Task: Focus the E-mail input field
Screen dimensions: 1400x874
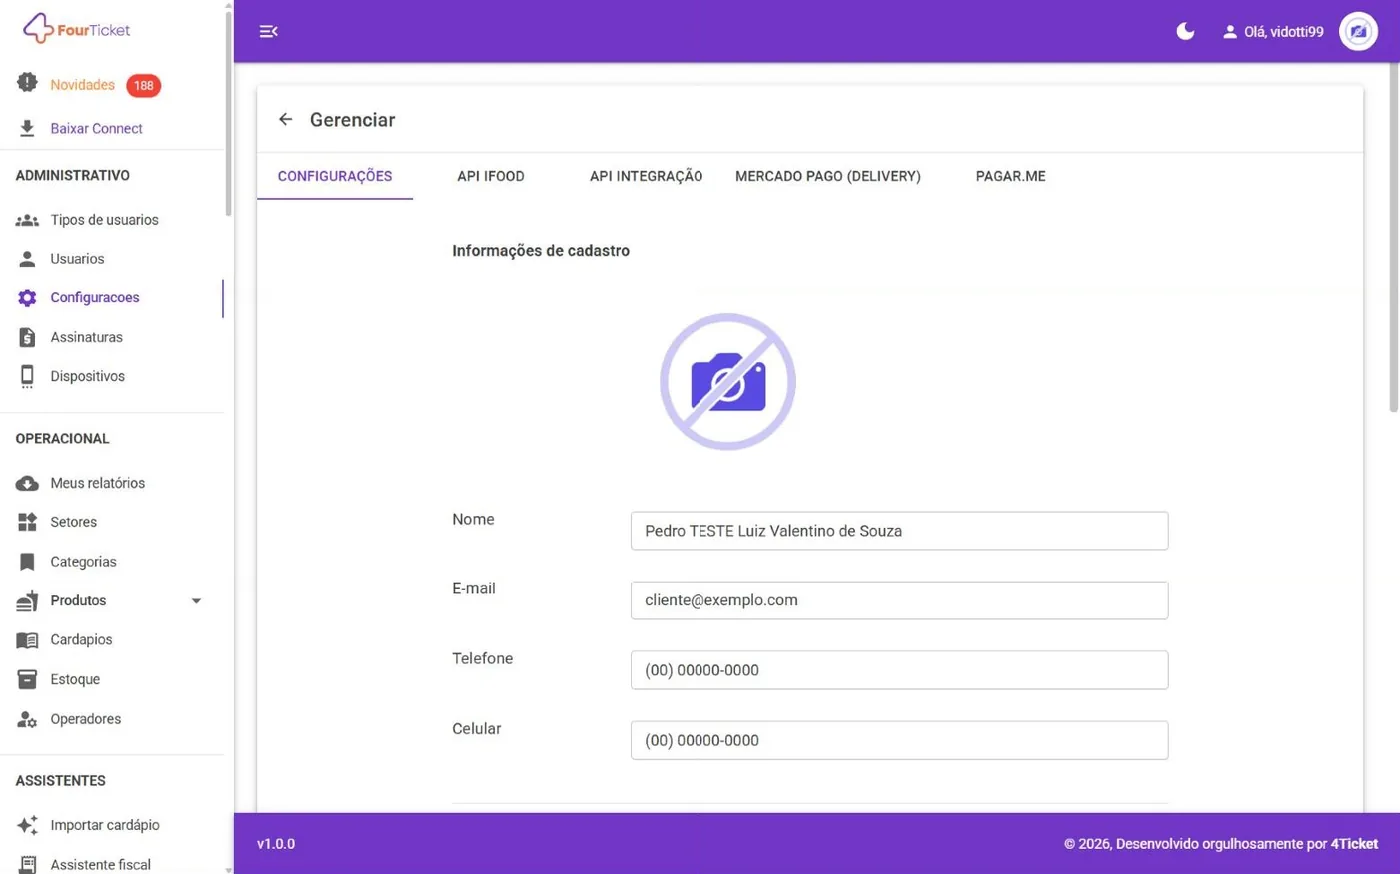Action: point(899,600)
